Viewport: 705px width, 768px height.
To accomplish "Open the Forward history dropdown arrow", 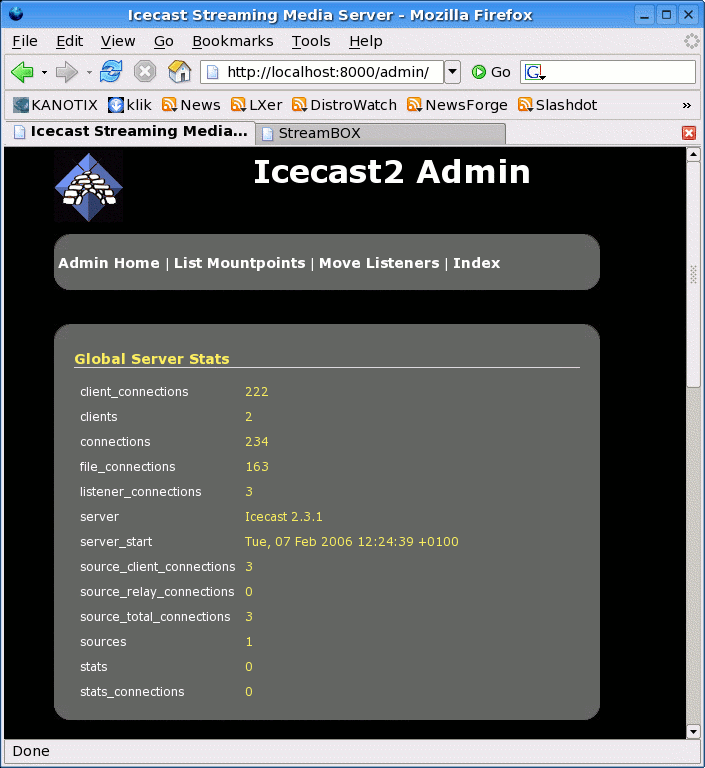I will 89,72.
